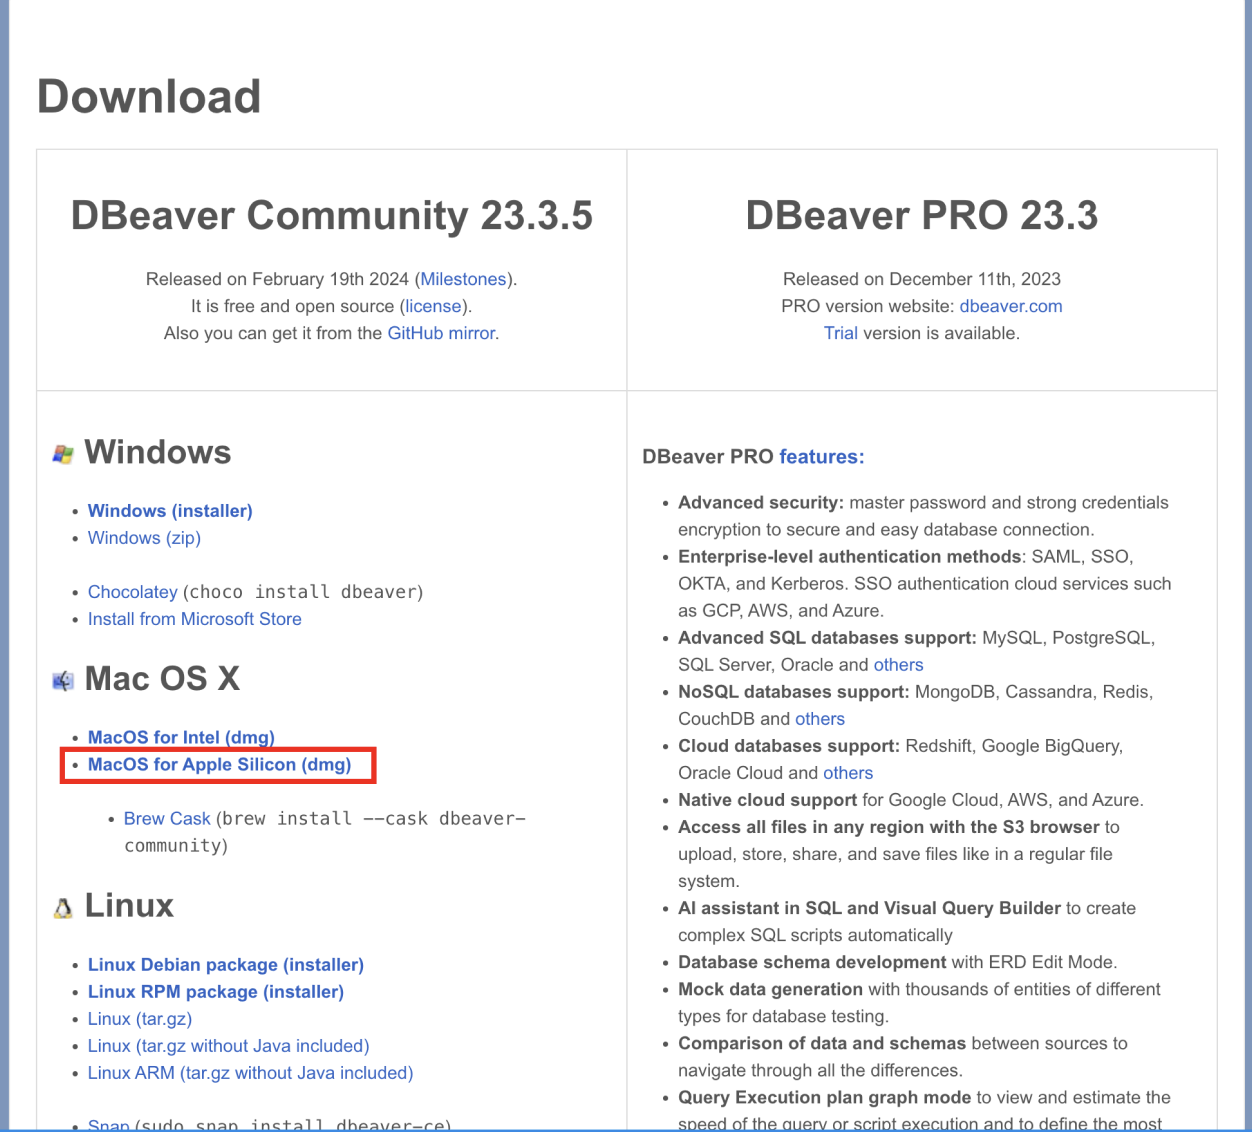
Task: Click 'Query Execution plan graph mode' feature text
Action: [x=825, y=1097]
